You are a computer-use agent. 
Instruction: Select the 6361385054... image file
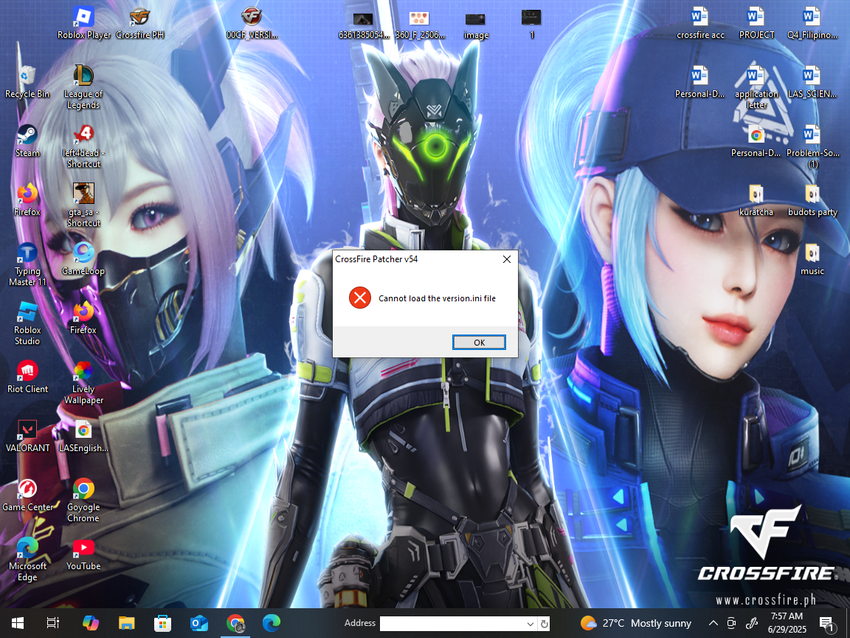[x=364, y=24]
